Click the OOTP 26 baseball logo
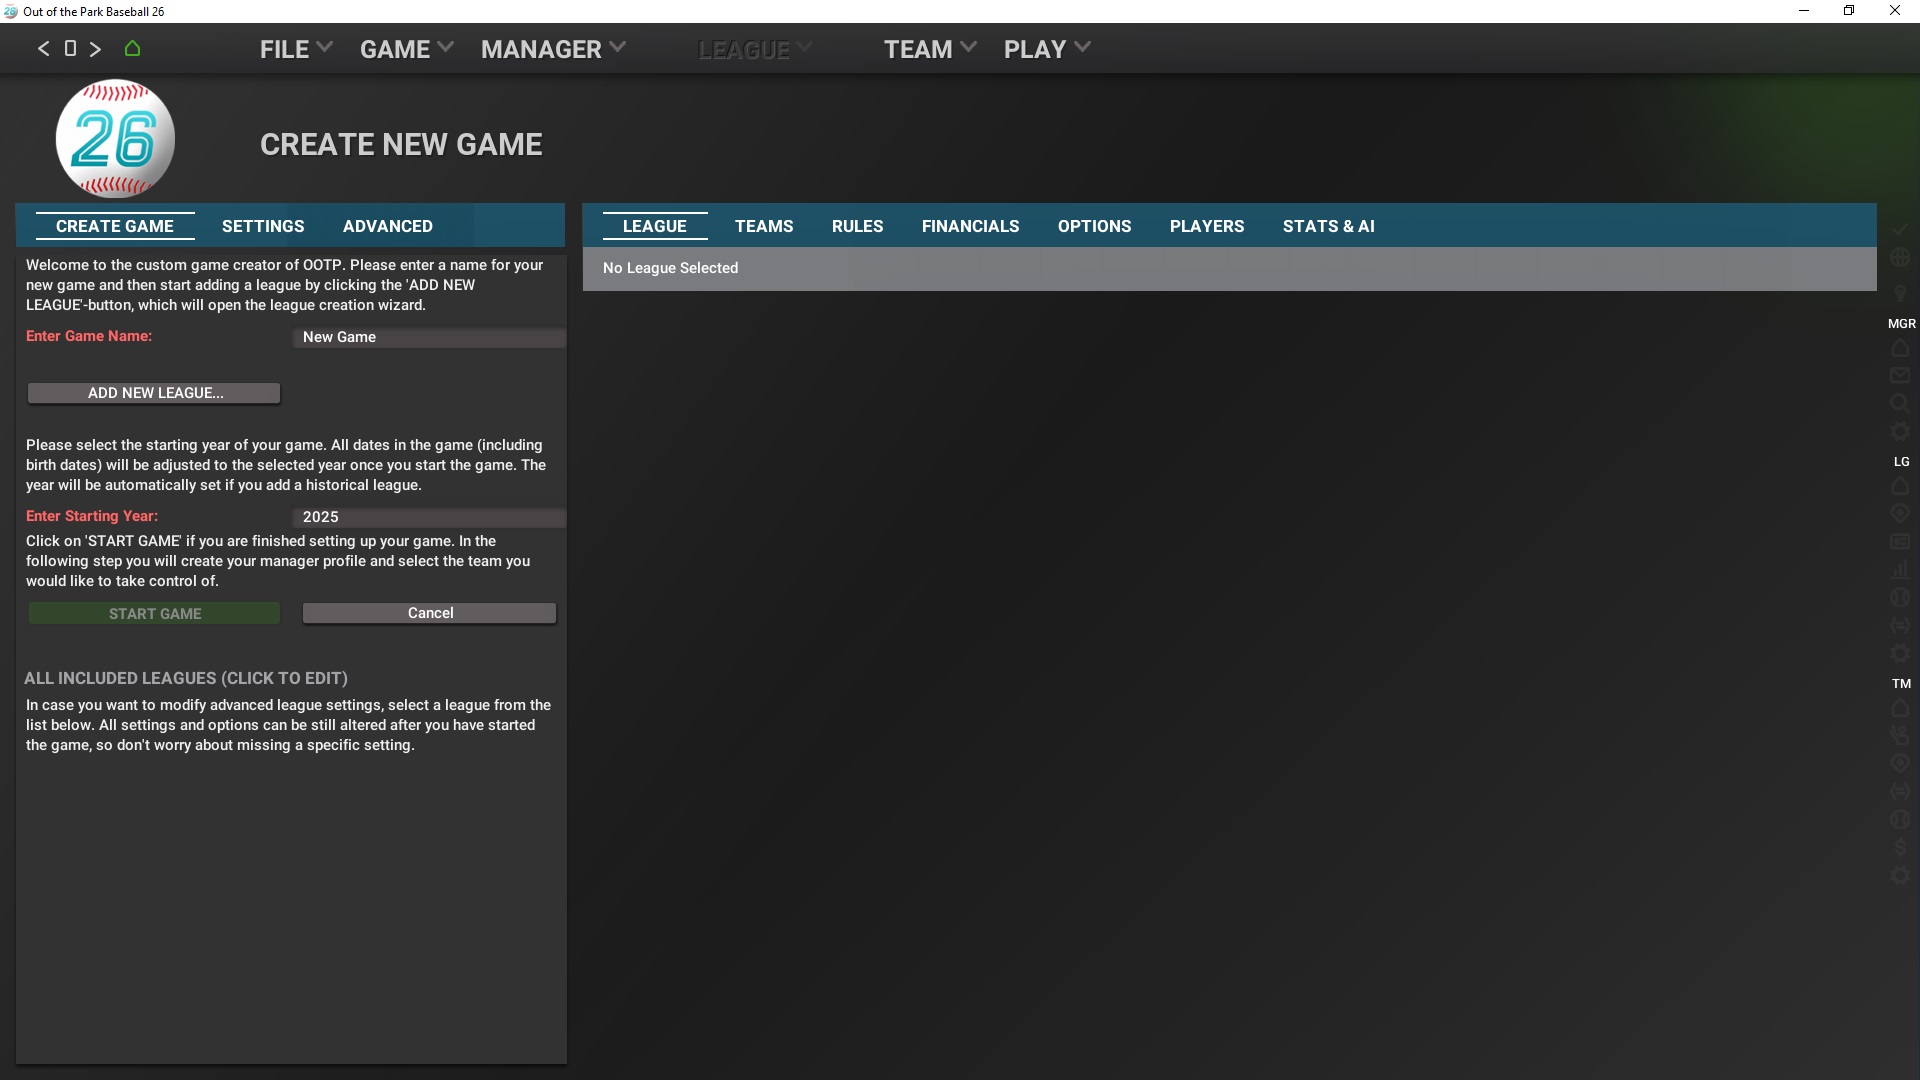The height and width of the screenshot is (1080, 1920). [115, 139]
